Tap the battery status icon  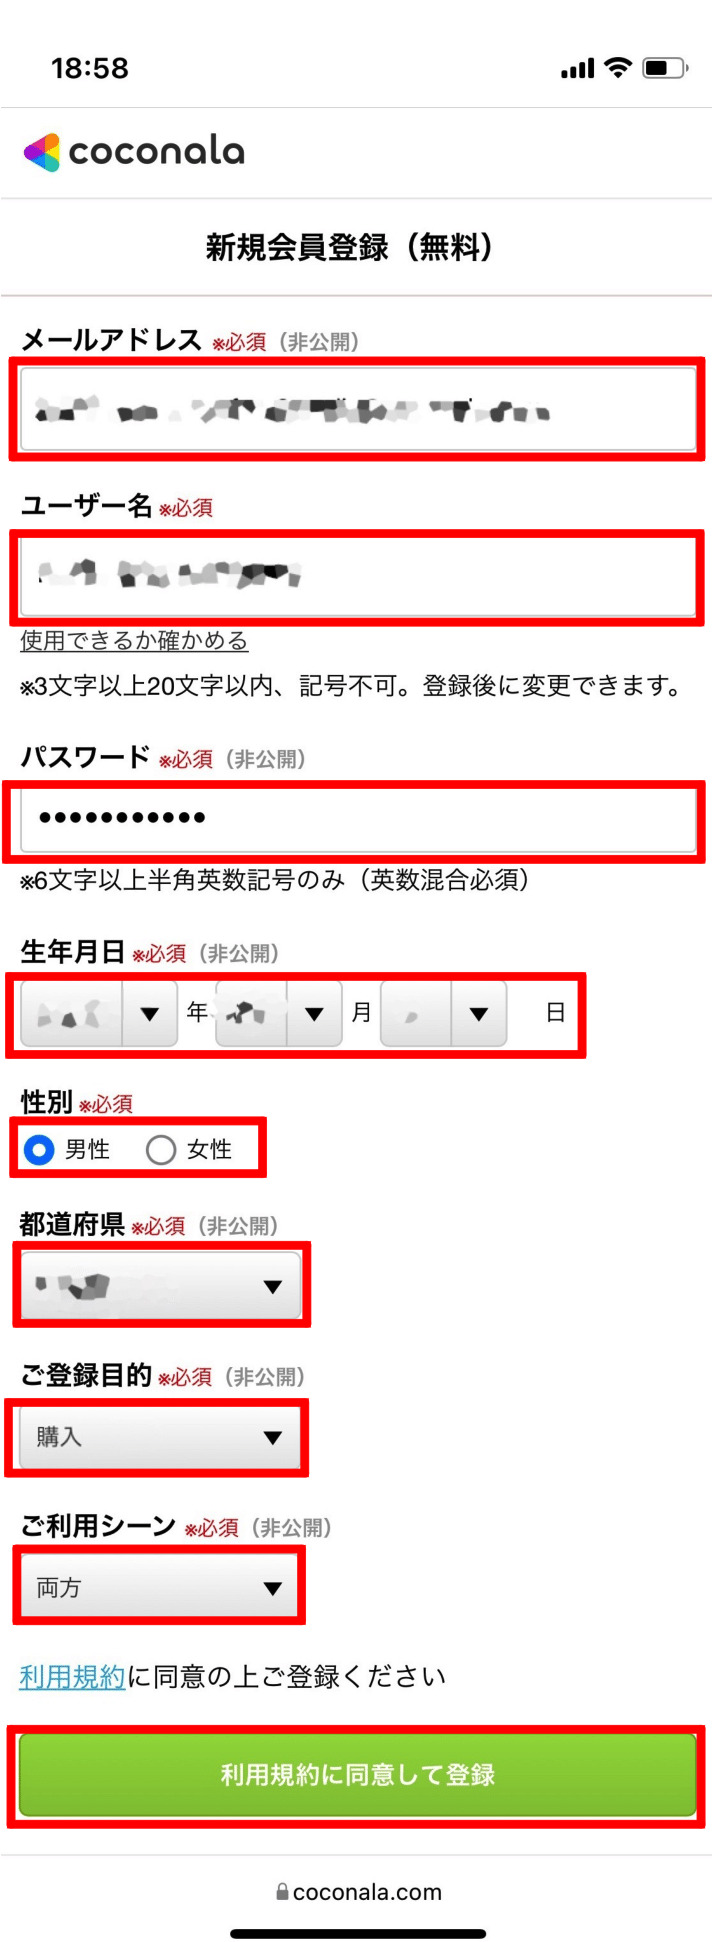point(665,68)
